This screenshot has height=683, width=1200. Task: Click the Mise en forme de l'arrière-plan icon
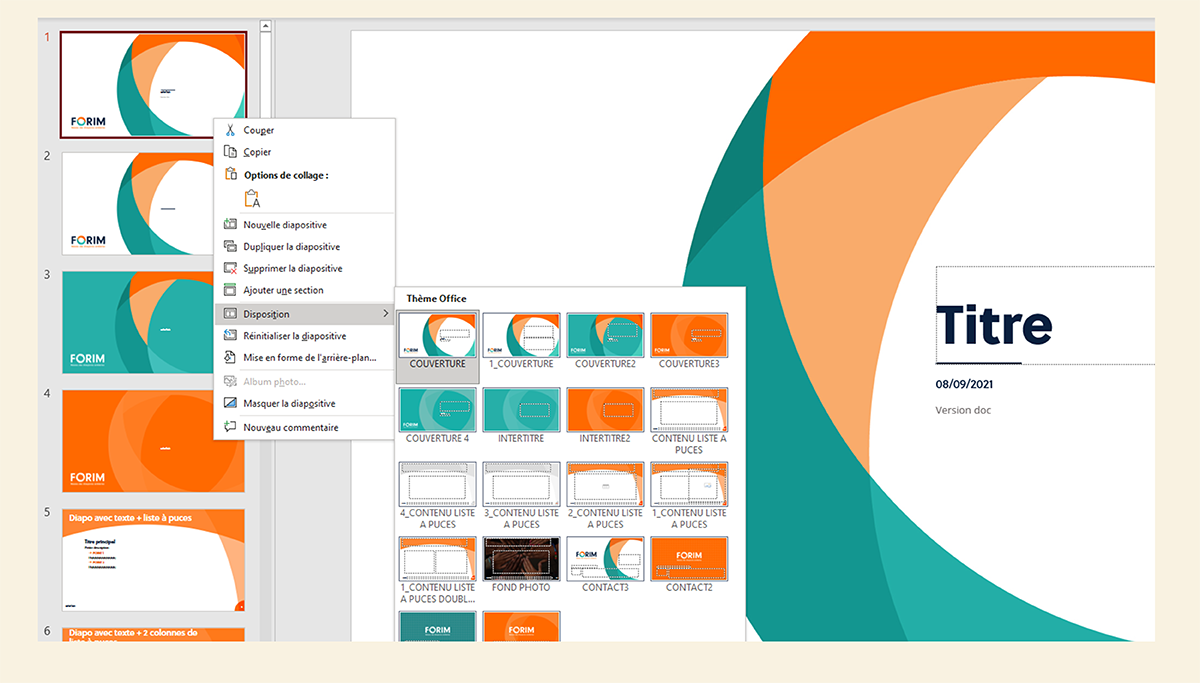[x=230, y=358]
